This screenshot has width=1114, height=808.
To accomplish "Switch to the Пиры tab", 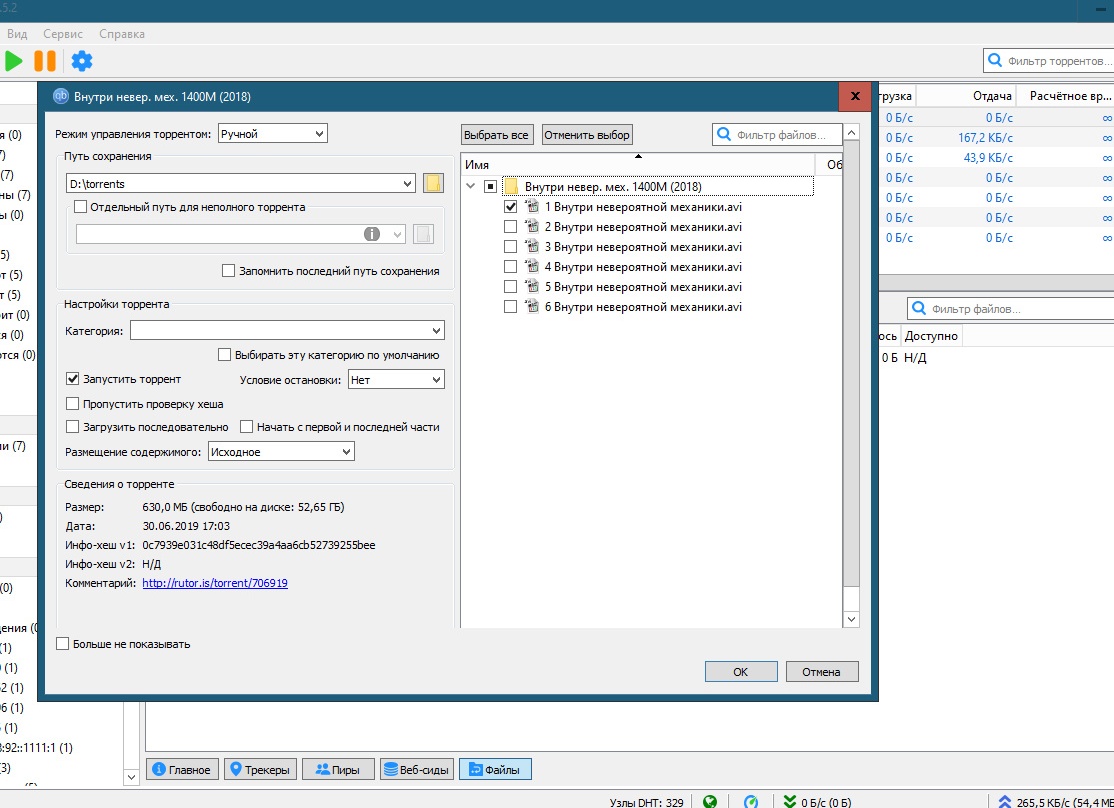I will 338,770.
